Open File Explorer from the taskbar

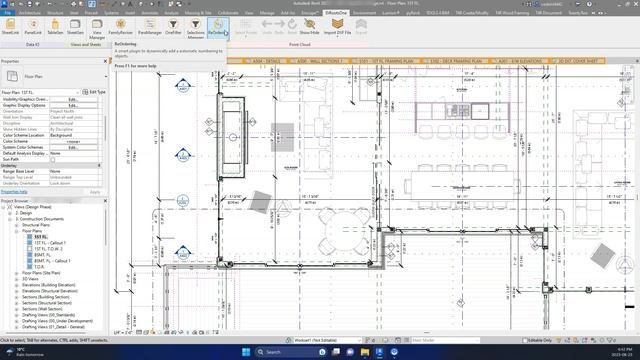click(365, 352)
